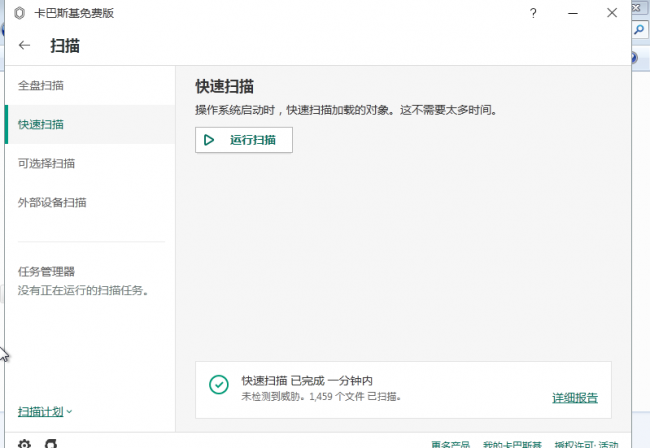The image size is (650, 448).
Task: Click the 未检测到威胁。1,459 个文件 已扫描 text
Action: coord(321,397)
